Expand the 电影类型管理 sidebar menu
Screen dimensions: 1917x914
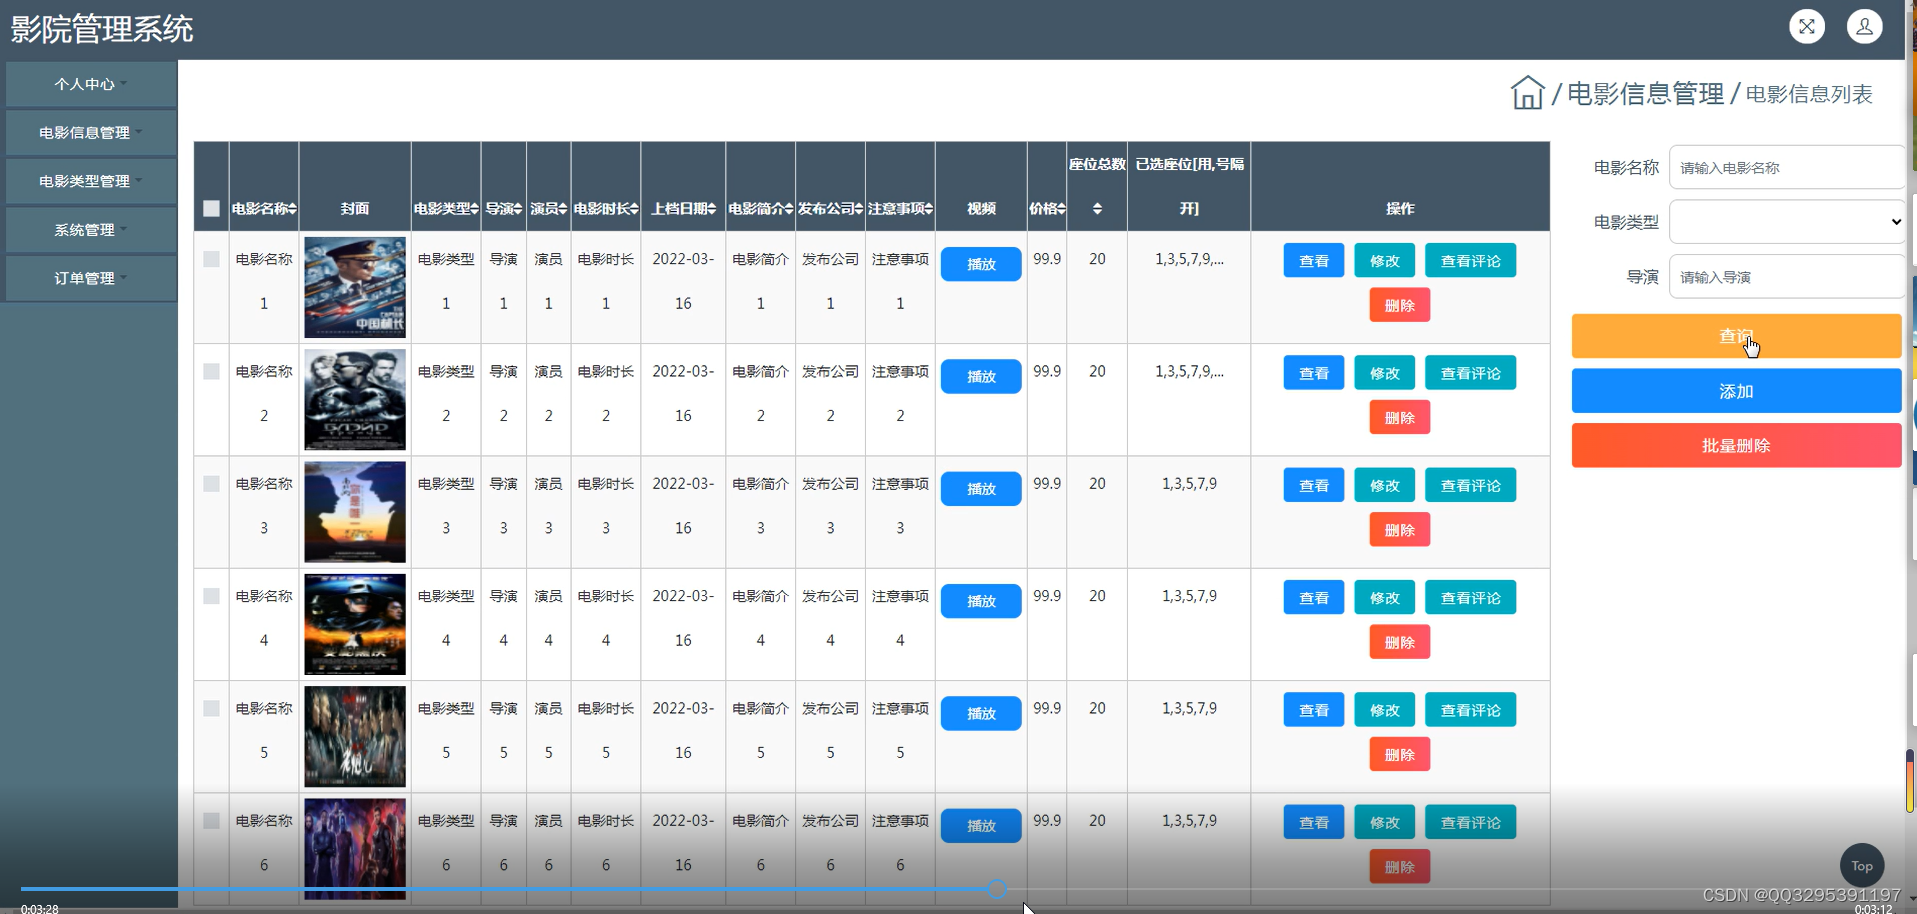[x=91, y=181]
